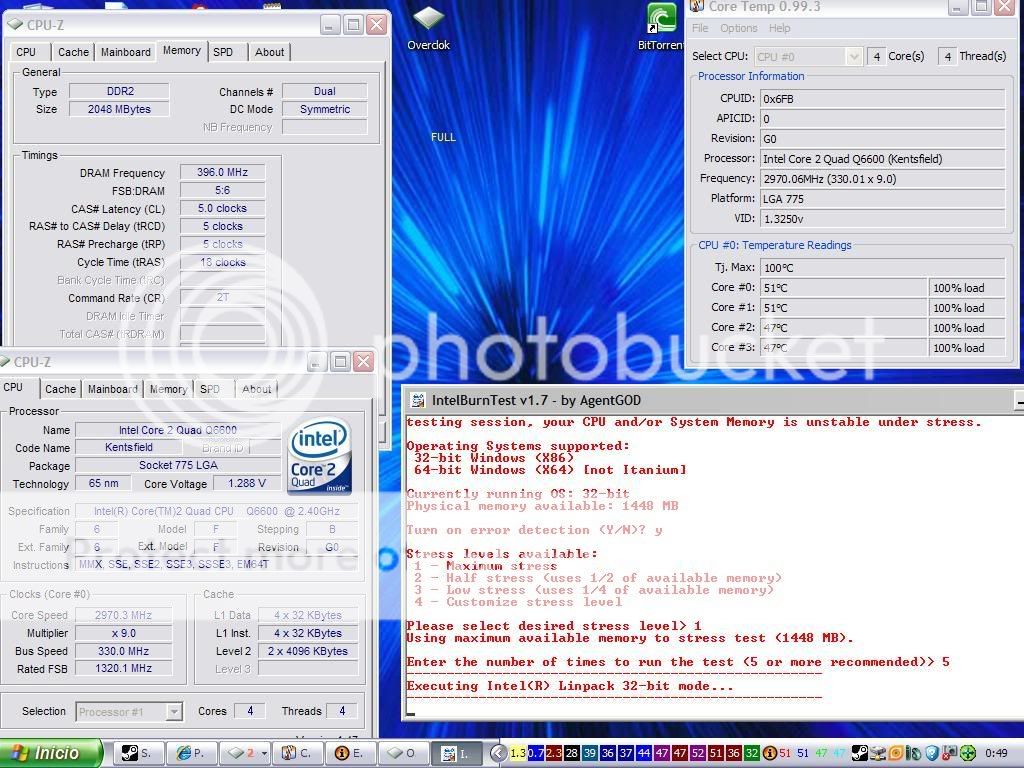Switch to SPD tab in Memory CPU-Z window

[223, 52]
